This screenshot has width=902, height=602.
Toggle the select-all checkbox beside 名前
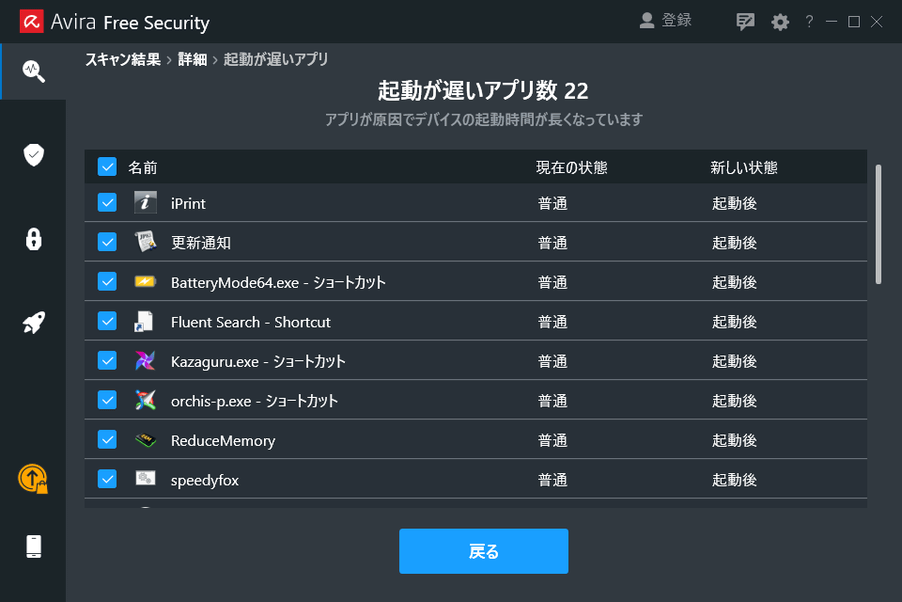click(107, 167)
